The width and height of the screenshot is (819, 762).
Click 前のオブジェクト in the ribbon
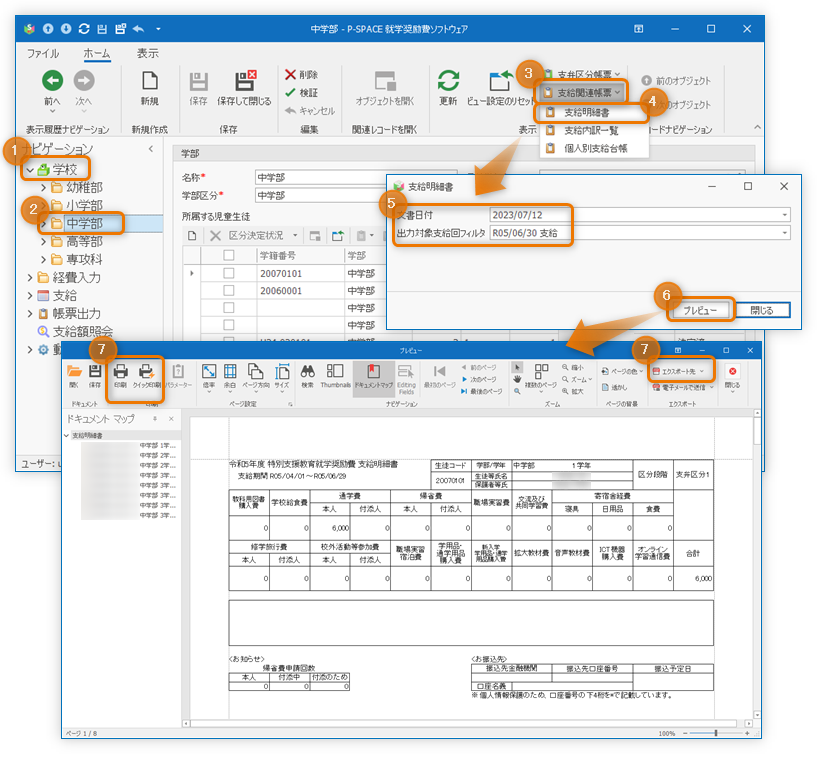676,80
